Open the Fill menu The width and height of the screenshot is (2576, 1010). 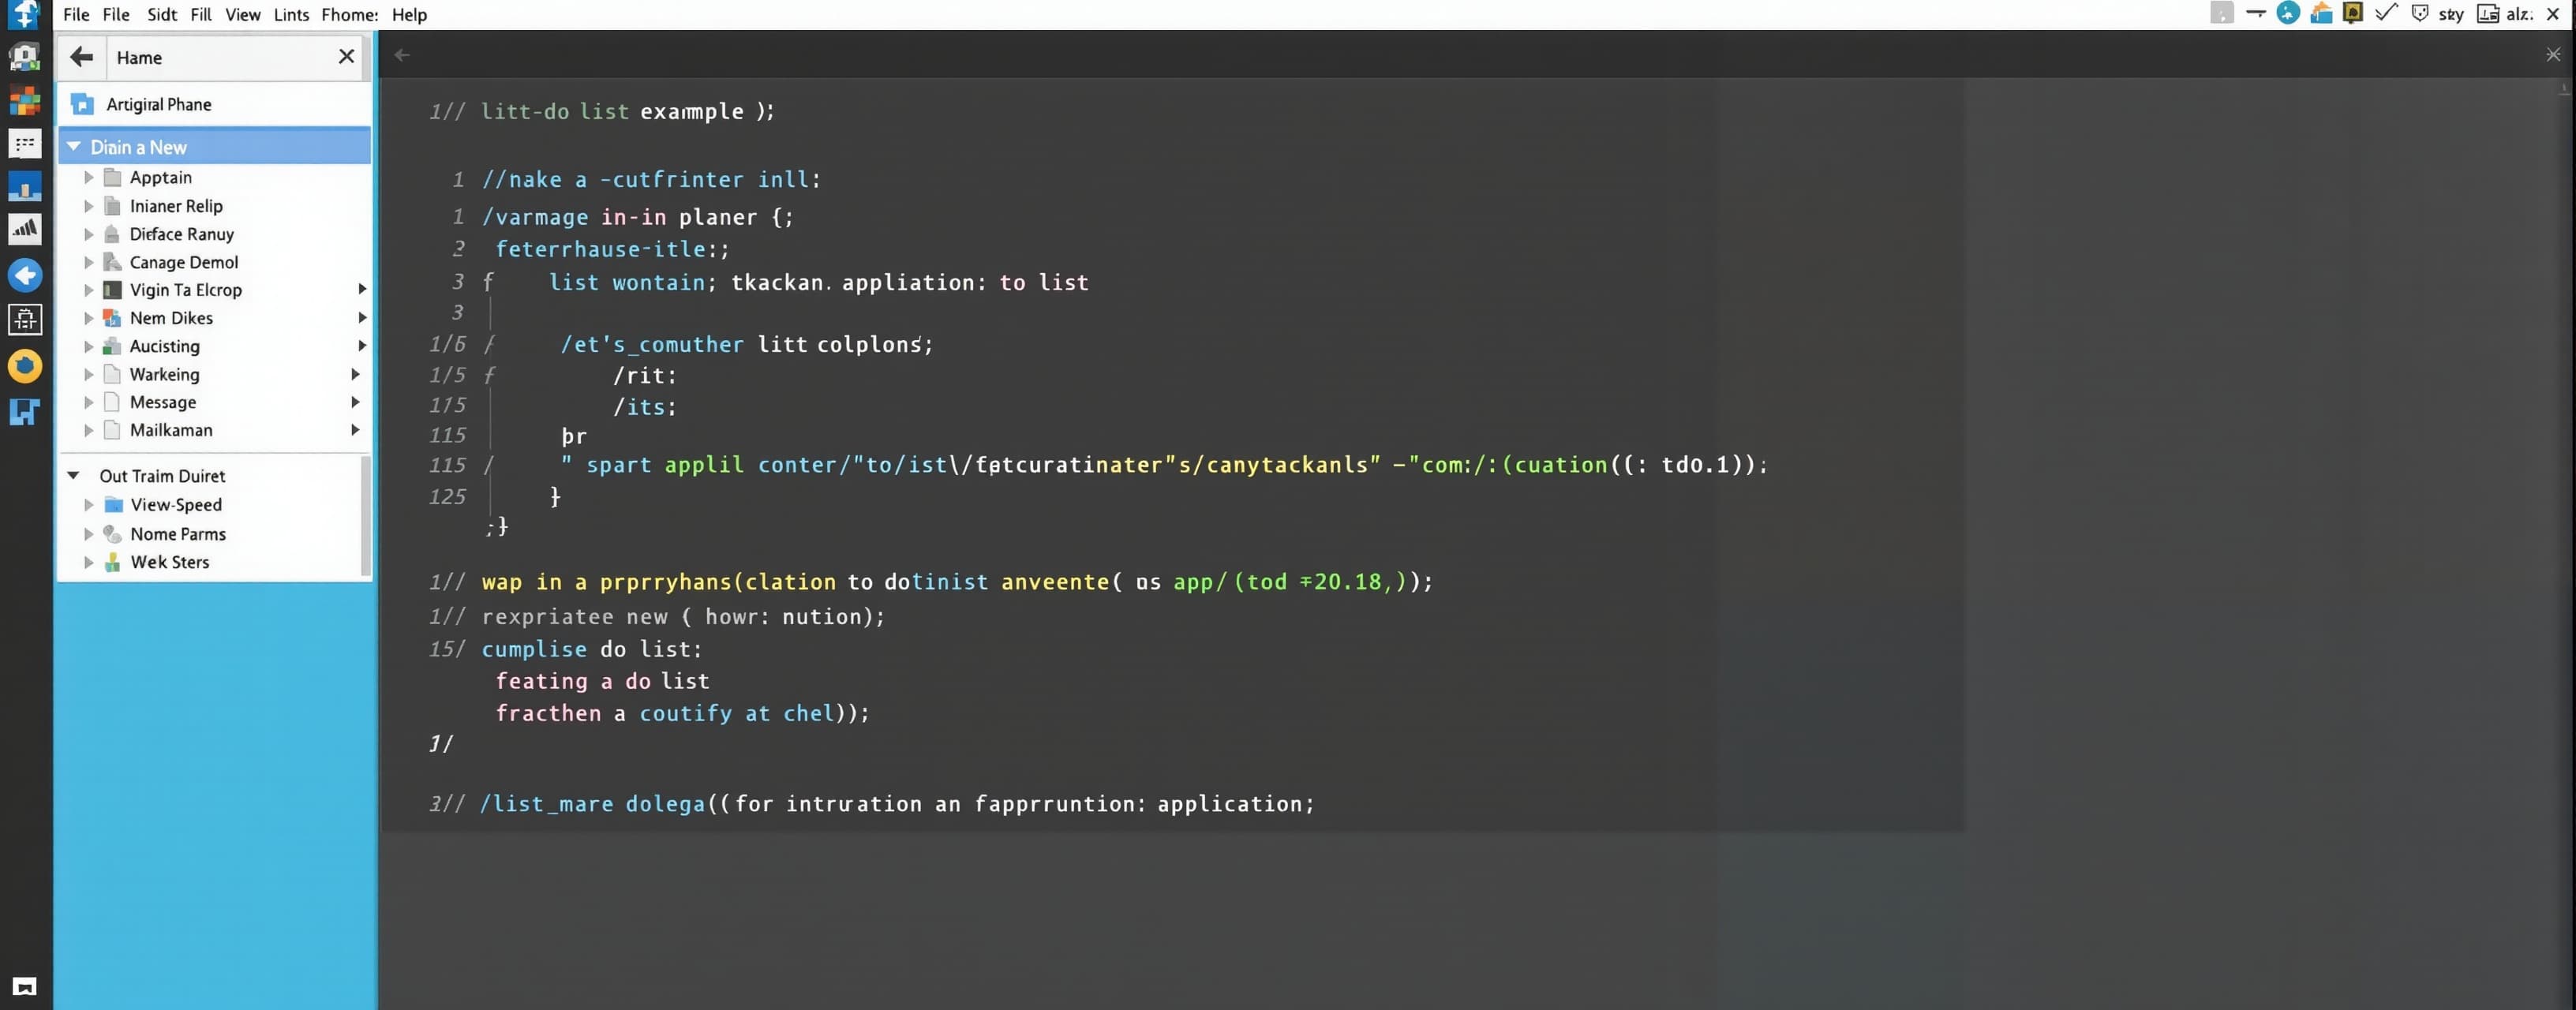click(x=201, y=14)
